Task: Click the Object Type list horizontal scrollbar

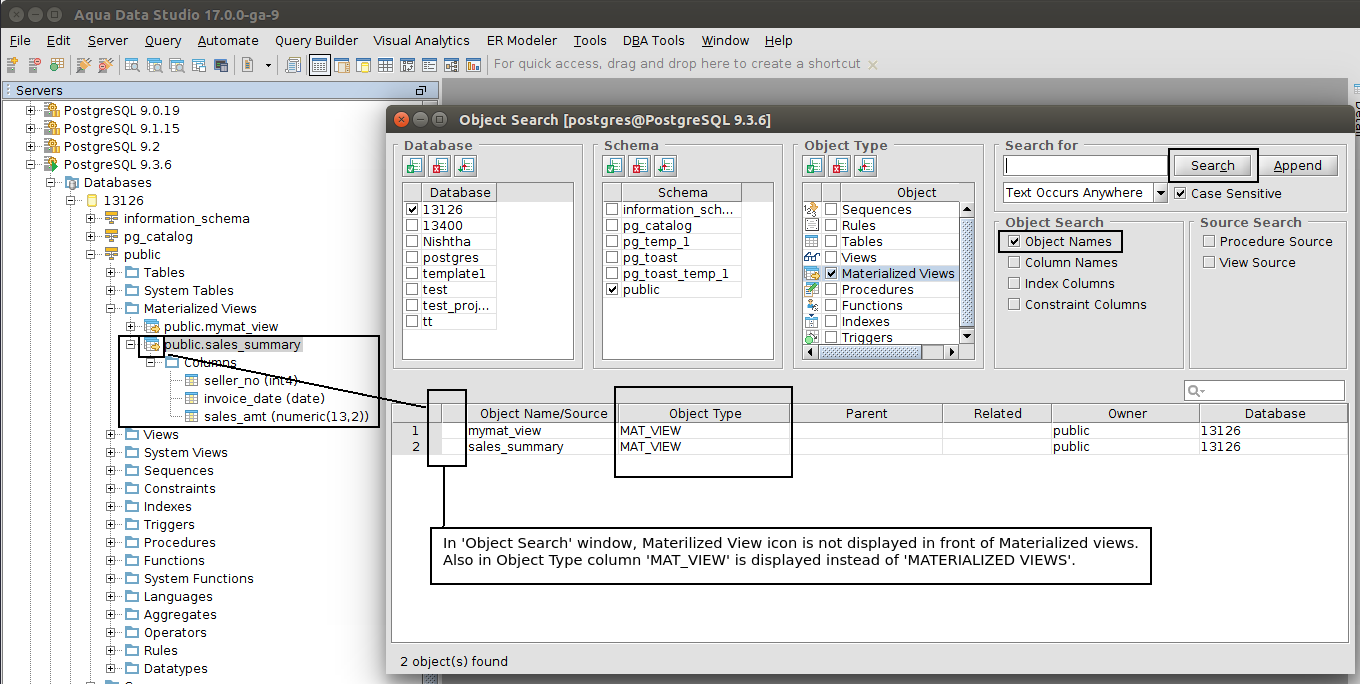Action: click(880, 352)
